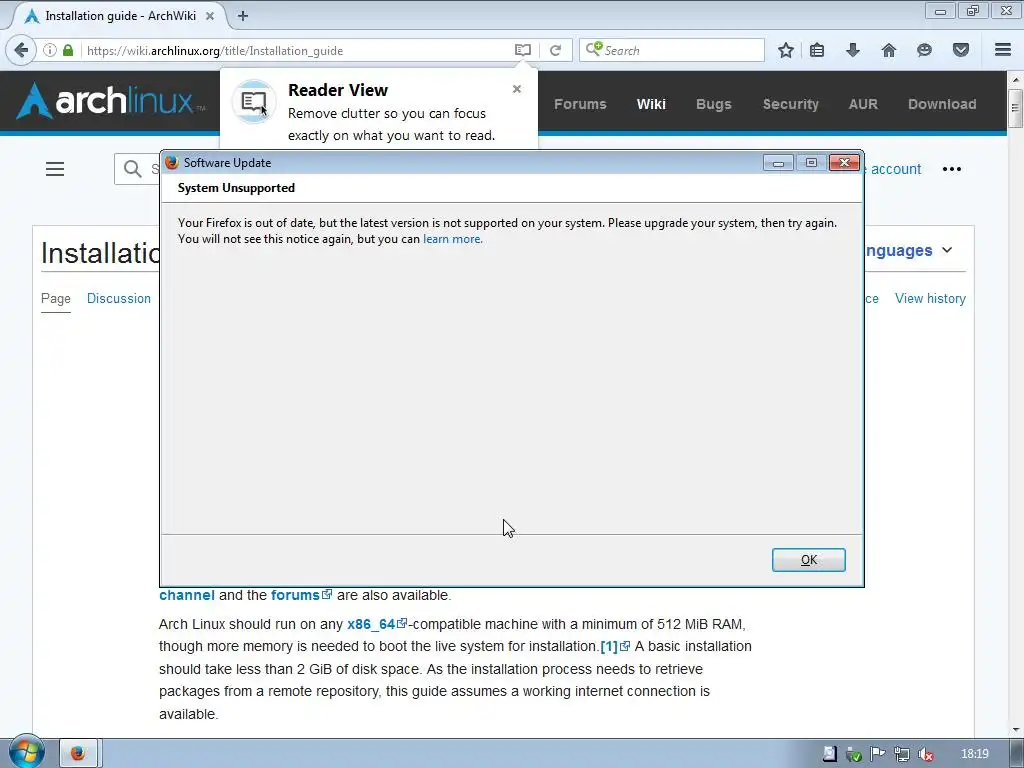The width and height of the screenshot is (1024, 768).
Task: Click the create account link
Action: [893, 169]
